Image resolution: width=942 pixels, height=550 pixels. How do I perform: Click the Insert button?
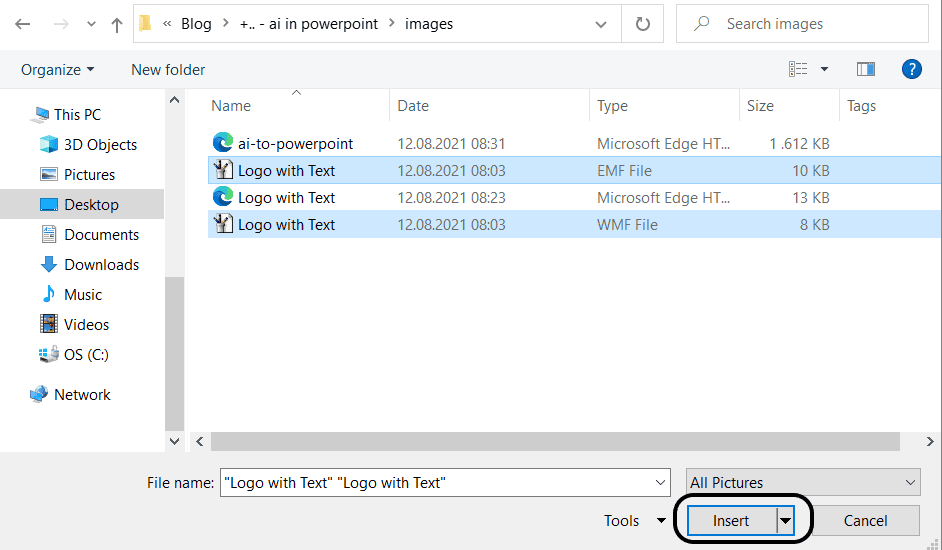731,521
